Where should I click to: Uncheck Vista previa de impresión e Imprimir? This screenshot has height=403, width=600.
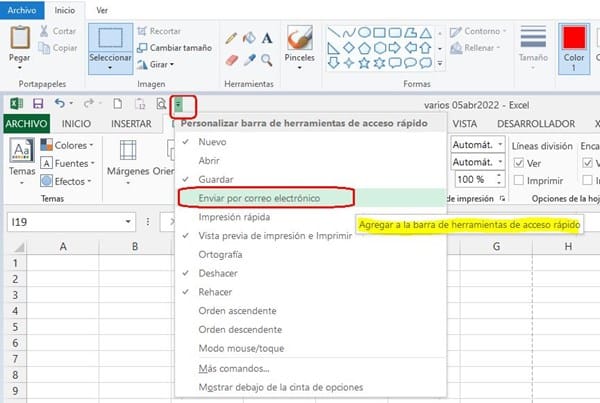point(310,236)
